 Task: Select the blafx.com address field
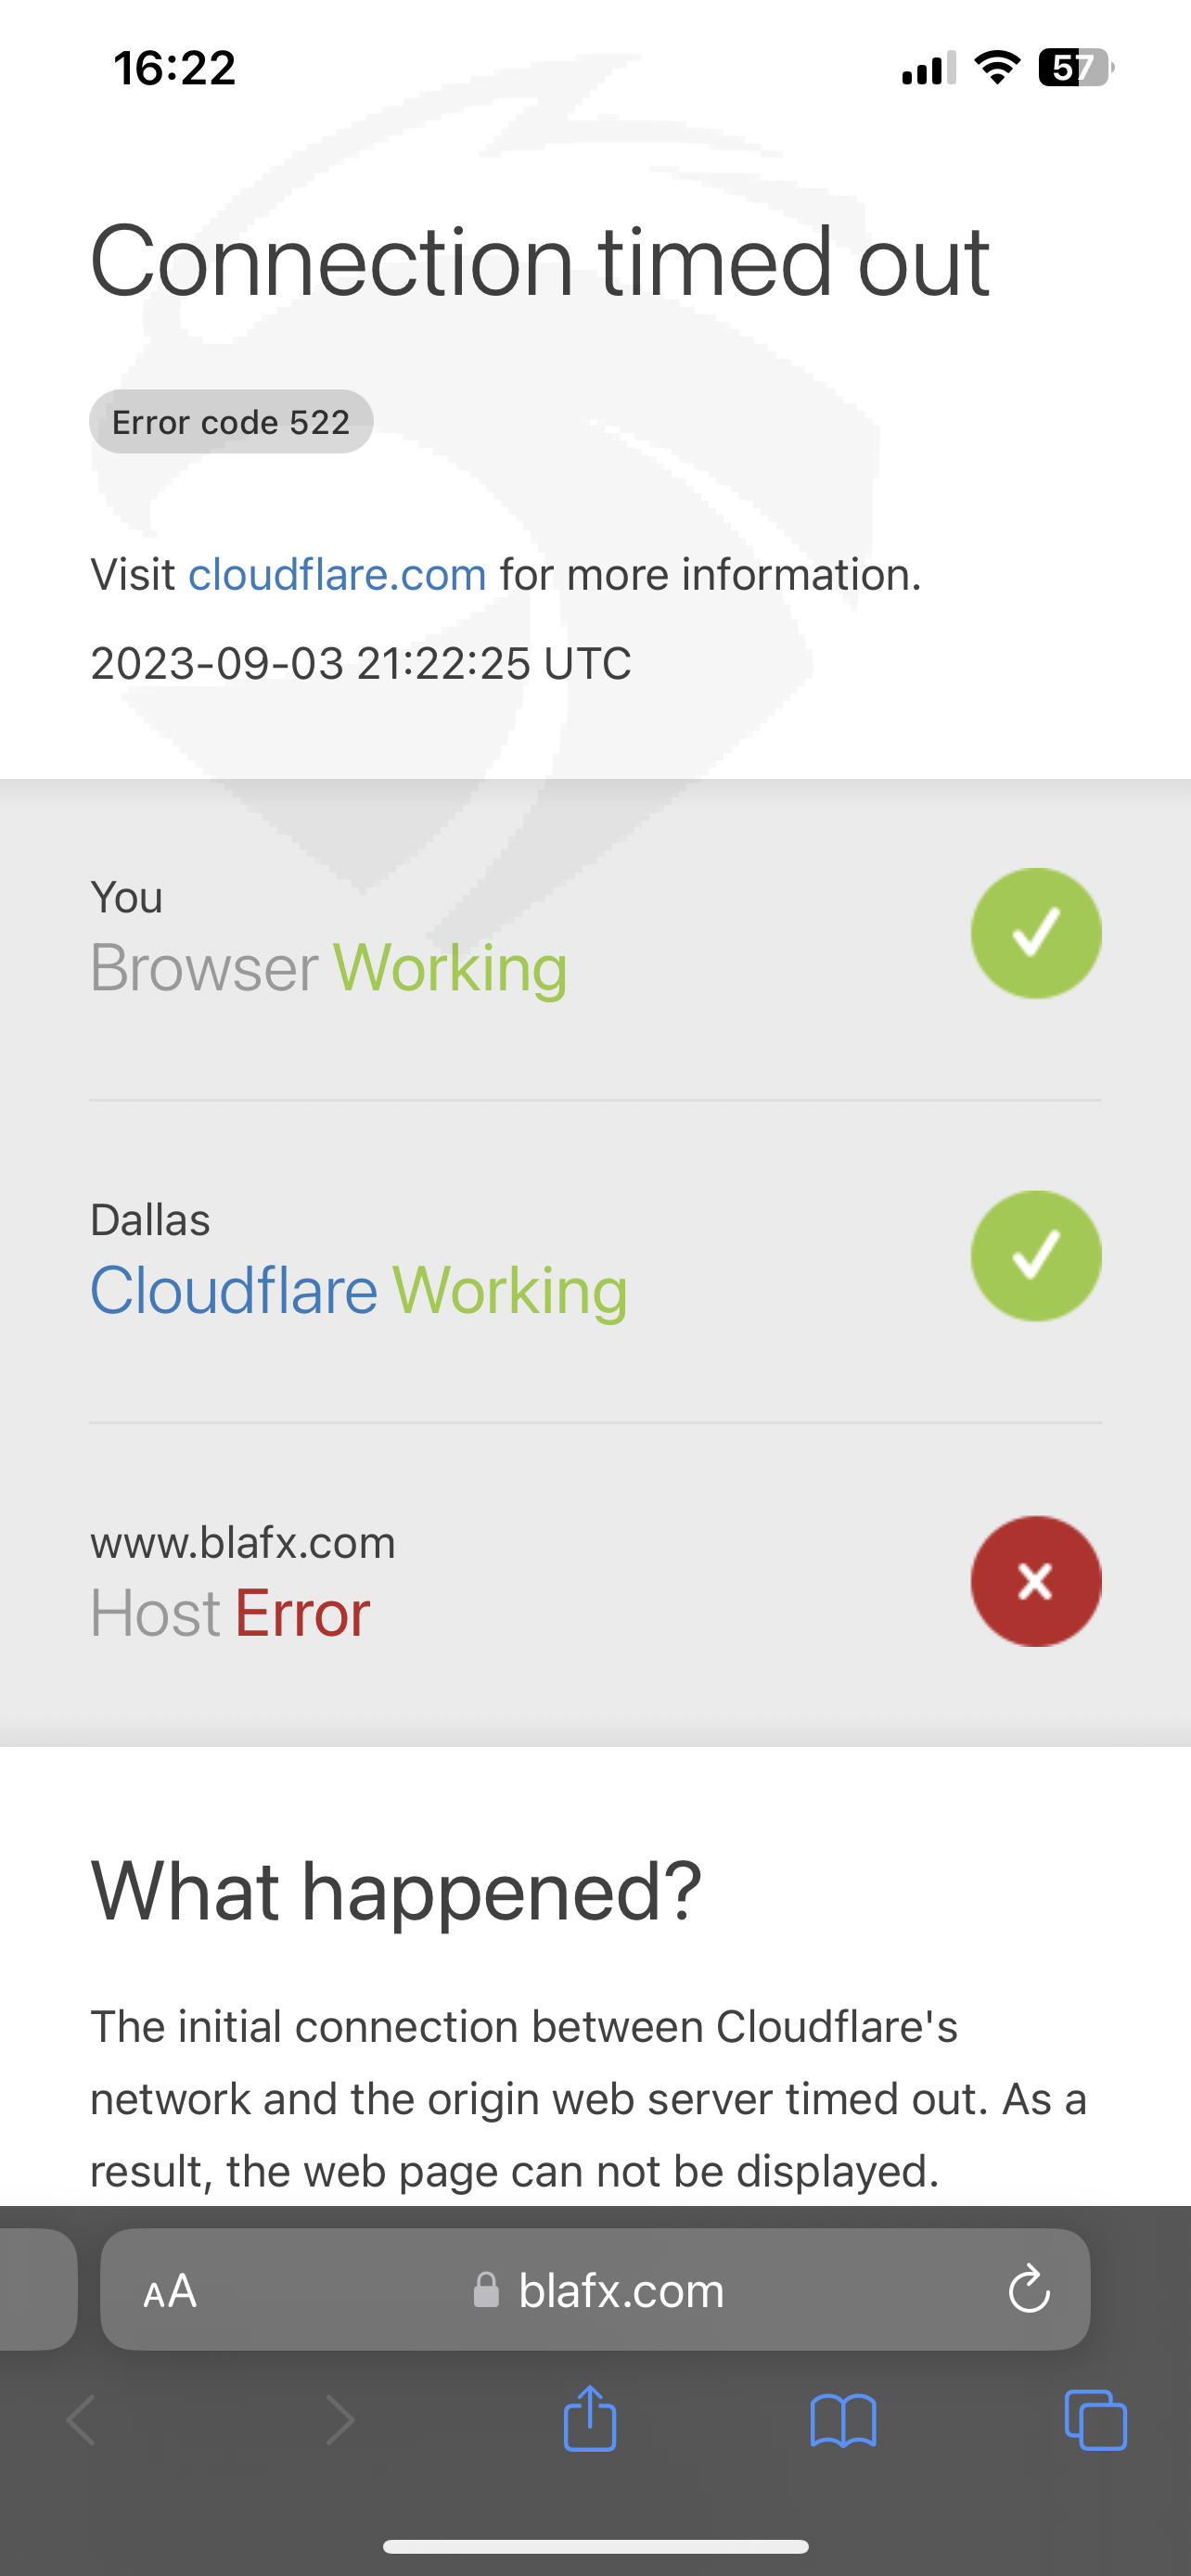click(595, 2289)
